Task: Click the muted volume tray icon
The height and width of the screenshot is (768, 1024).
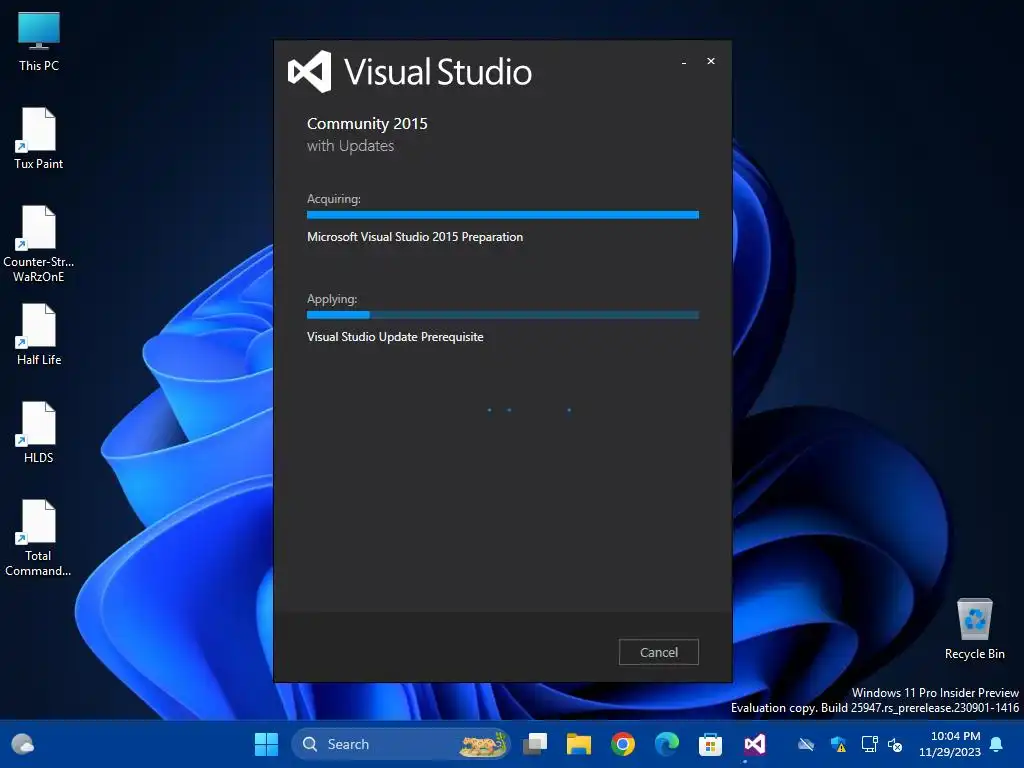Action: (x=895, y=744)
